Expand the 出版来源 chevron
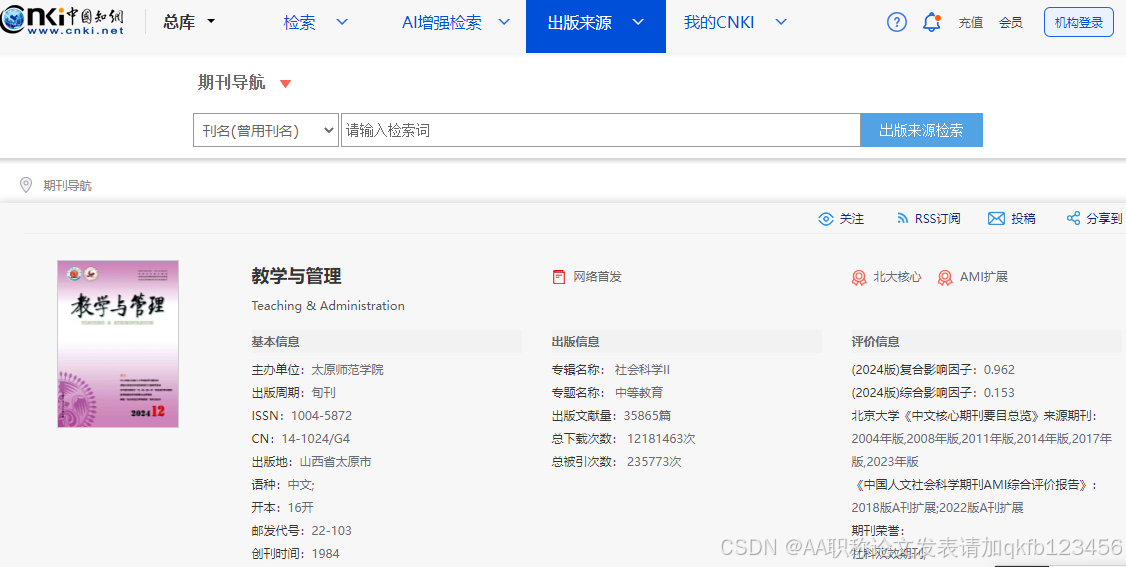1126x567 pixels. pos(638,22)
